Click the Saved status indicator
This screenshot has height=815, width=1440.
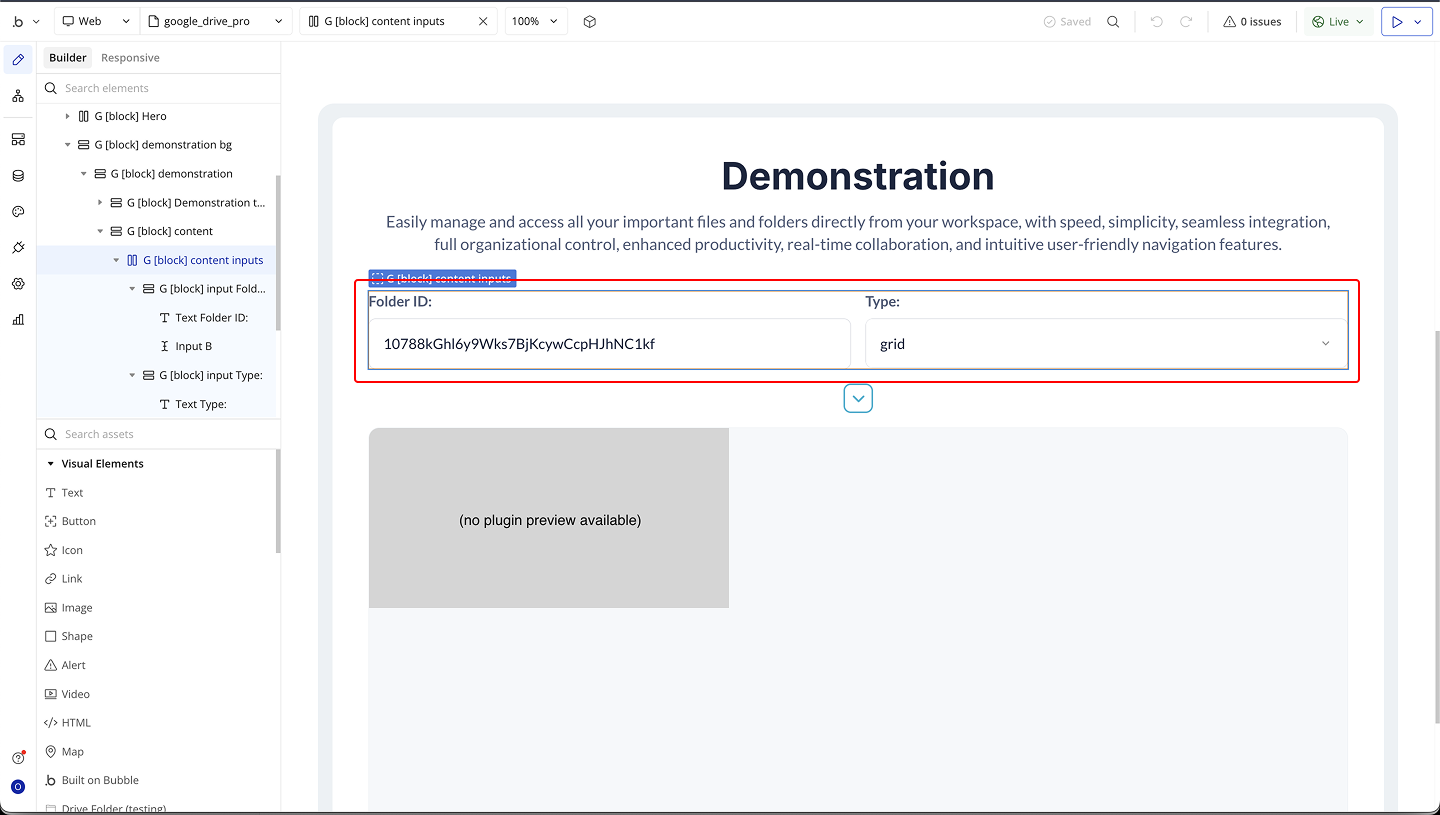1067,21
